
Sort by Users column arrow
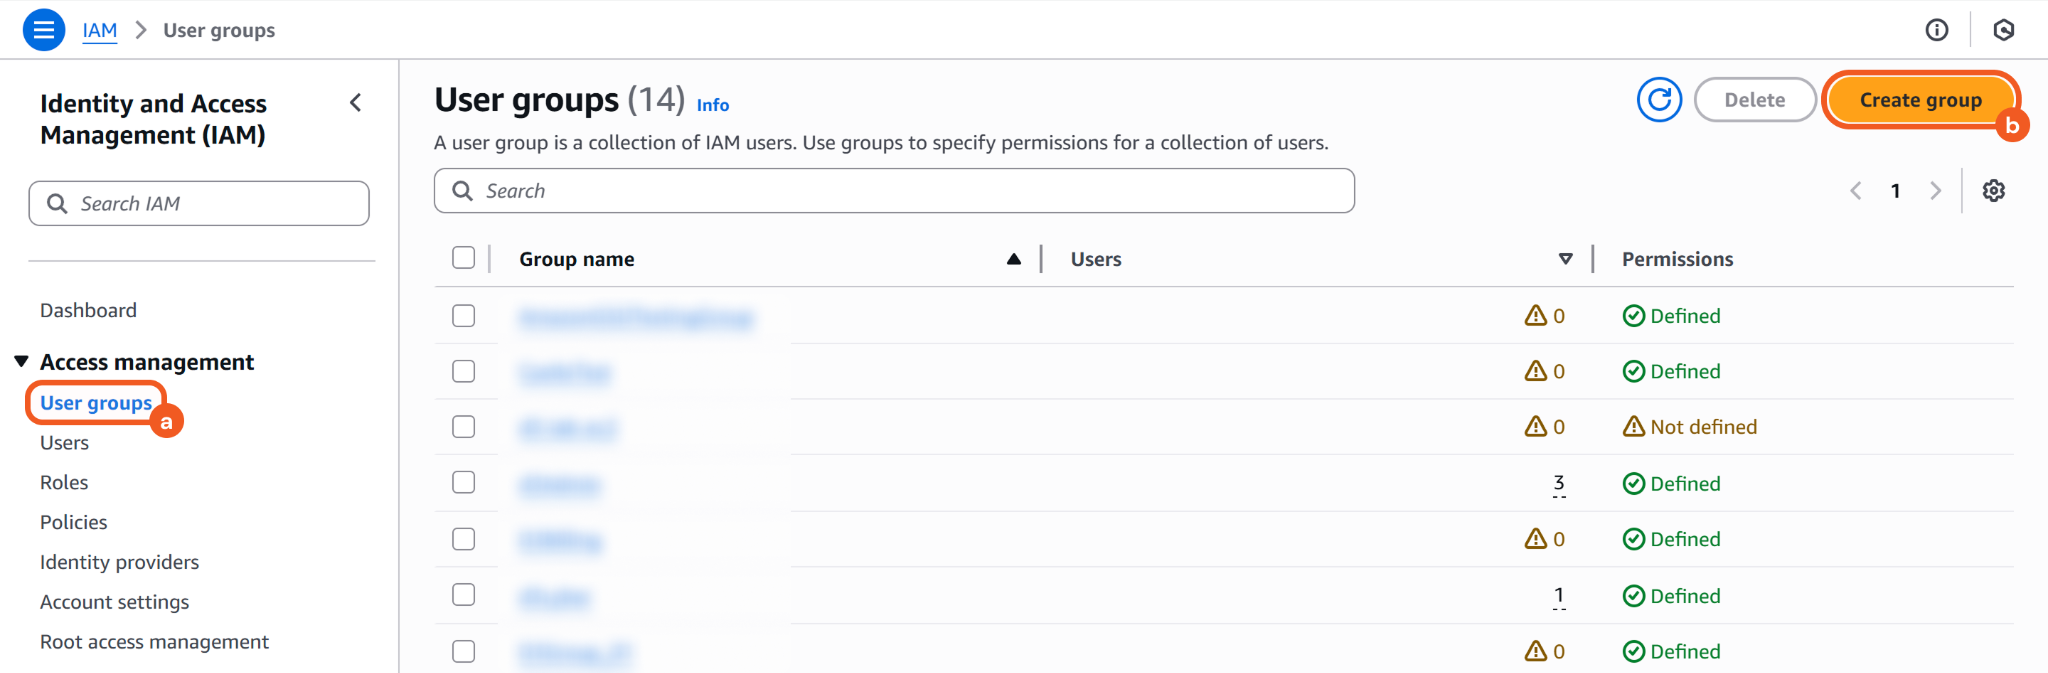coord(1565,259)
